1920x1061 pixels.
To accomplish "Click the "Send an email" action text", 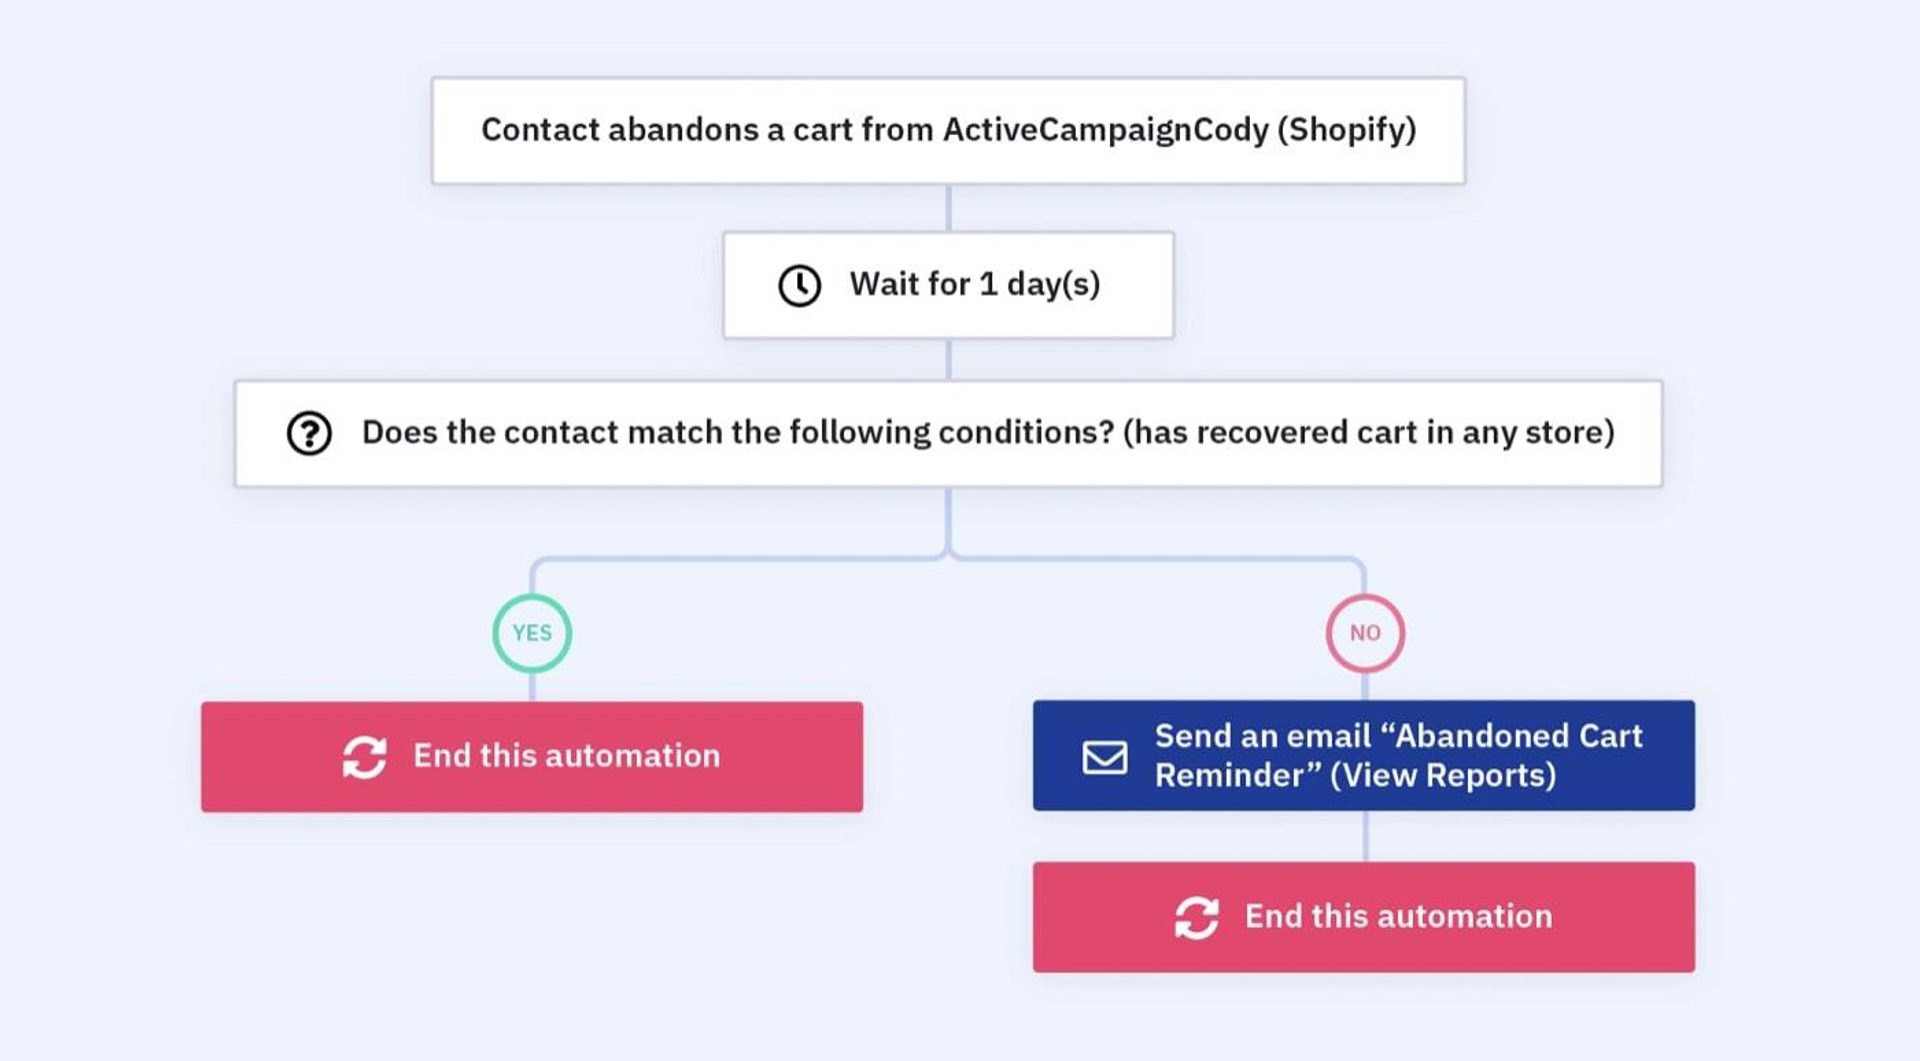I will (1262, 737).
